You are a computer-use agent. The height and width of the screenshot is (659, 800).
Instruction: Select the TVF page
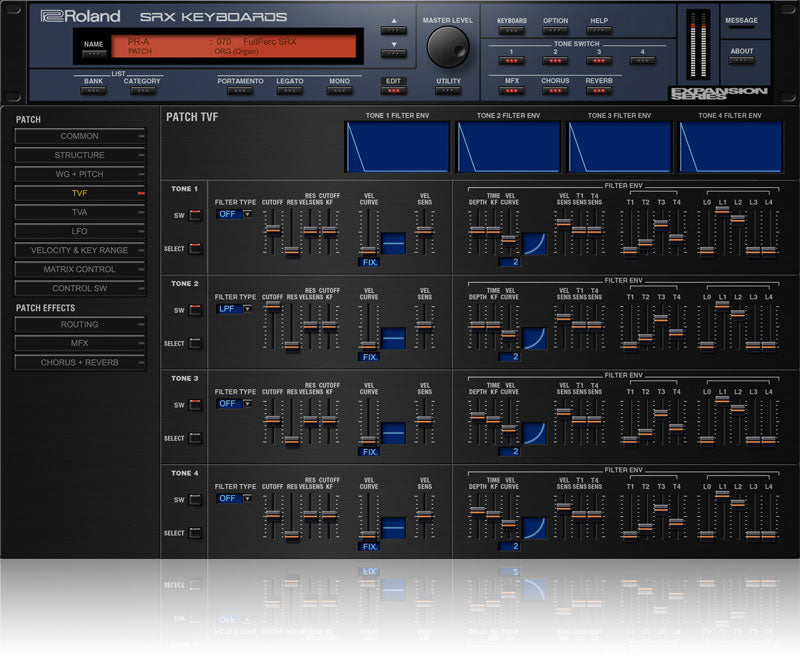(80, 193)
